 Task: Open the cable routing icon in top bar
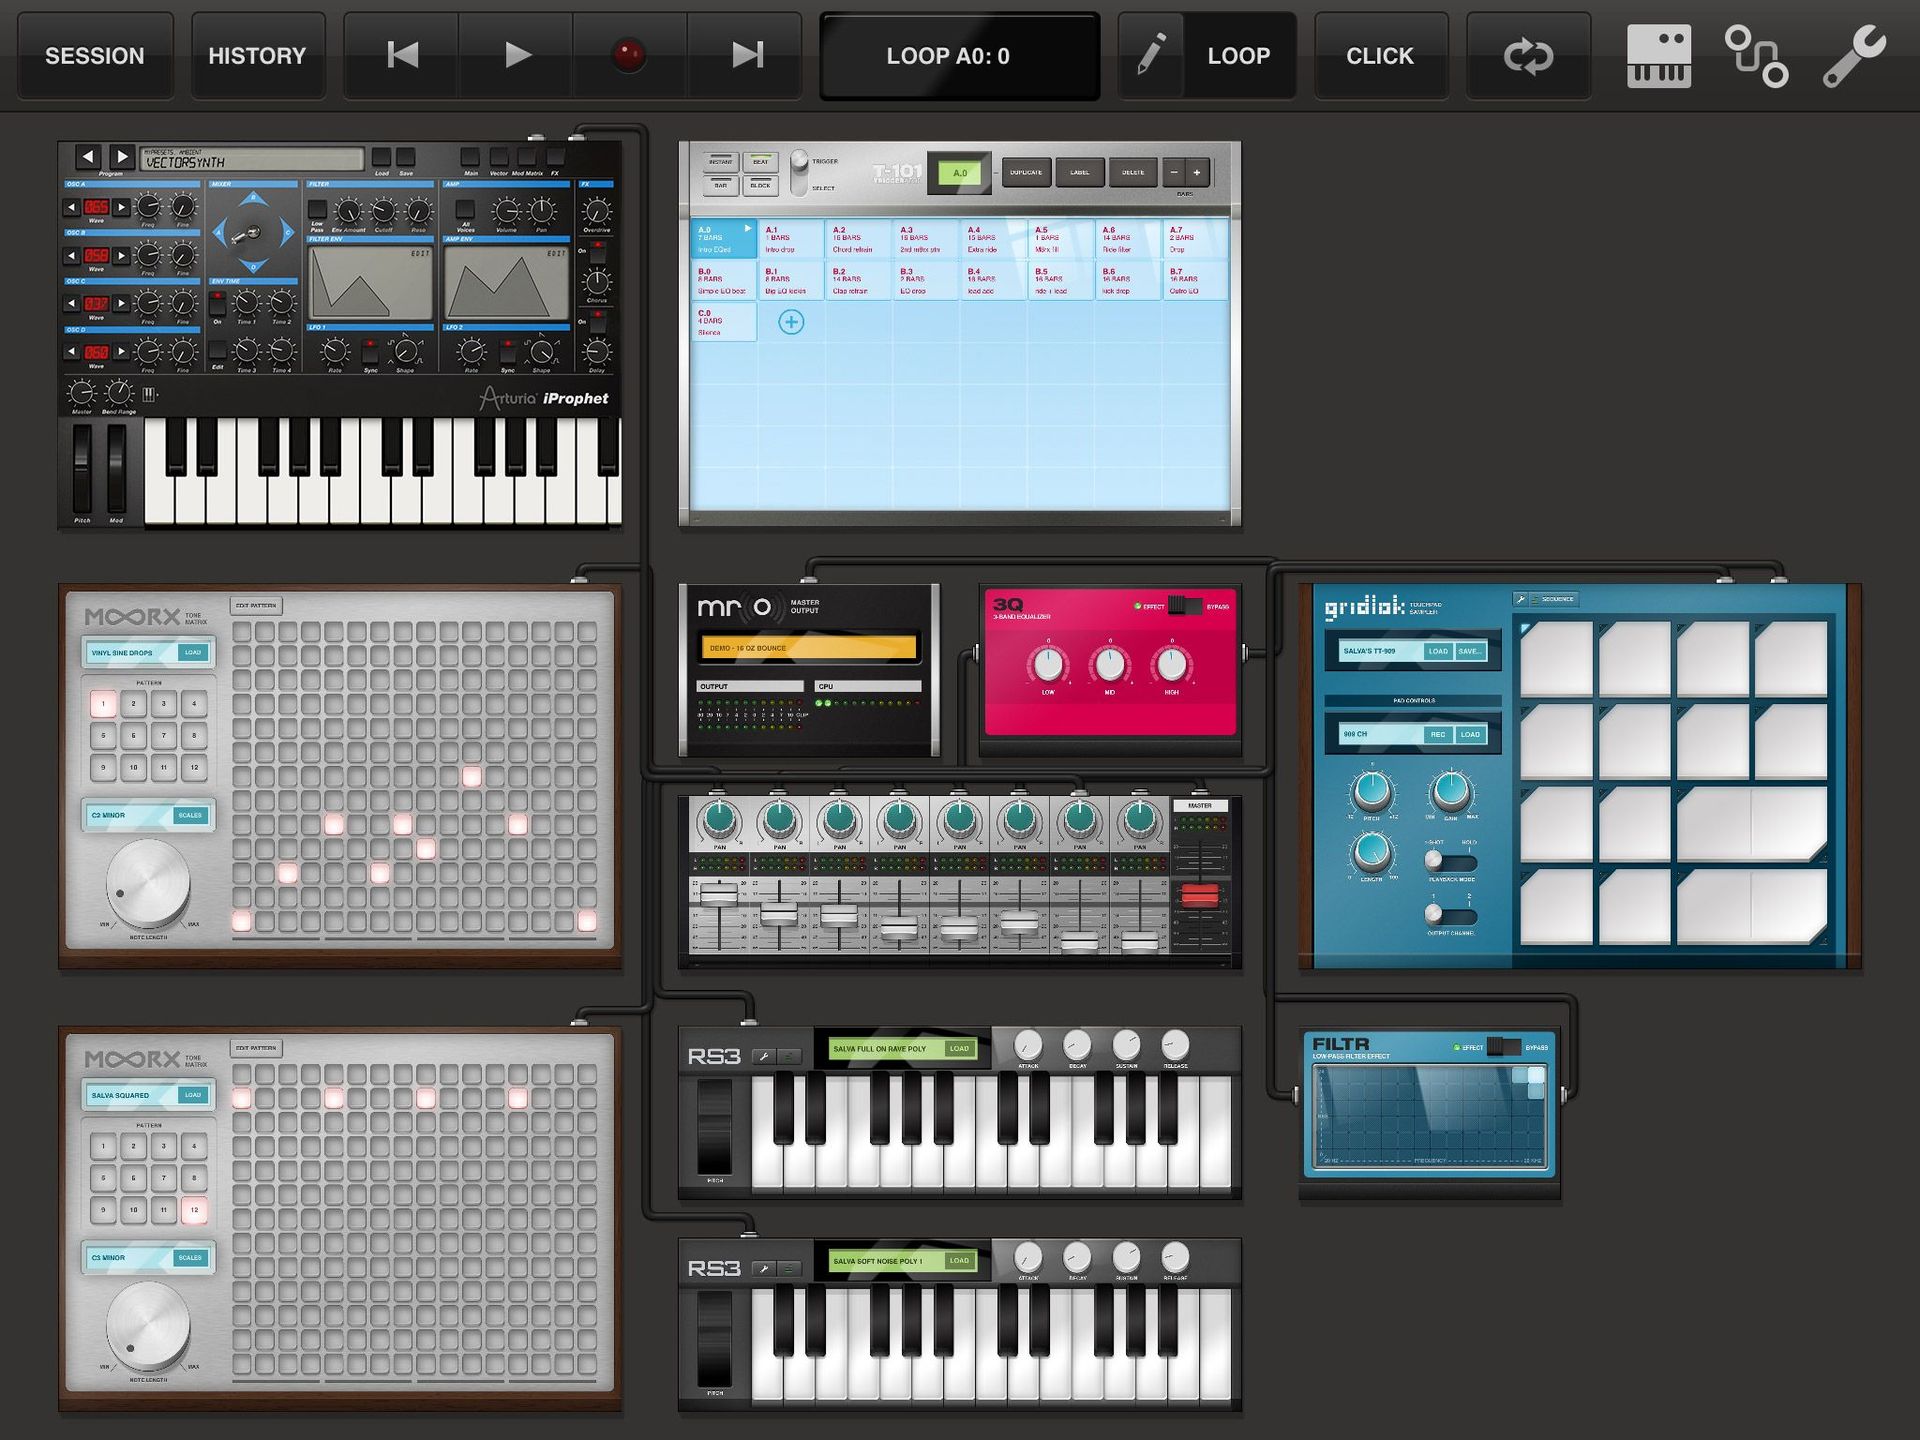click(x=1756, y=56)
